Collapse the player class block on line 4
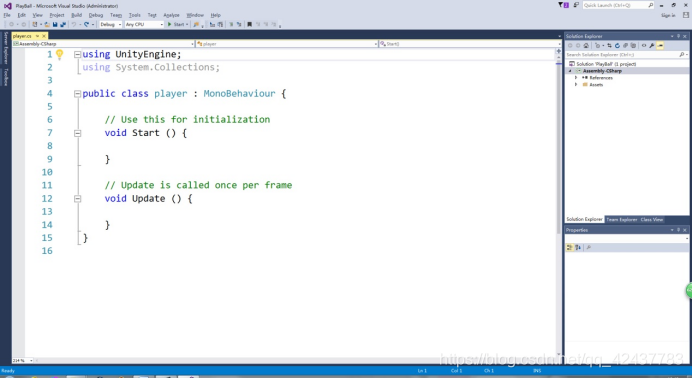The width and height of the screenshot is (693, 378). [x=77, y=94]
